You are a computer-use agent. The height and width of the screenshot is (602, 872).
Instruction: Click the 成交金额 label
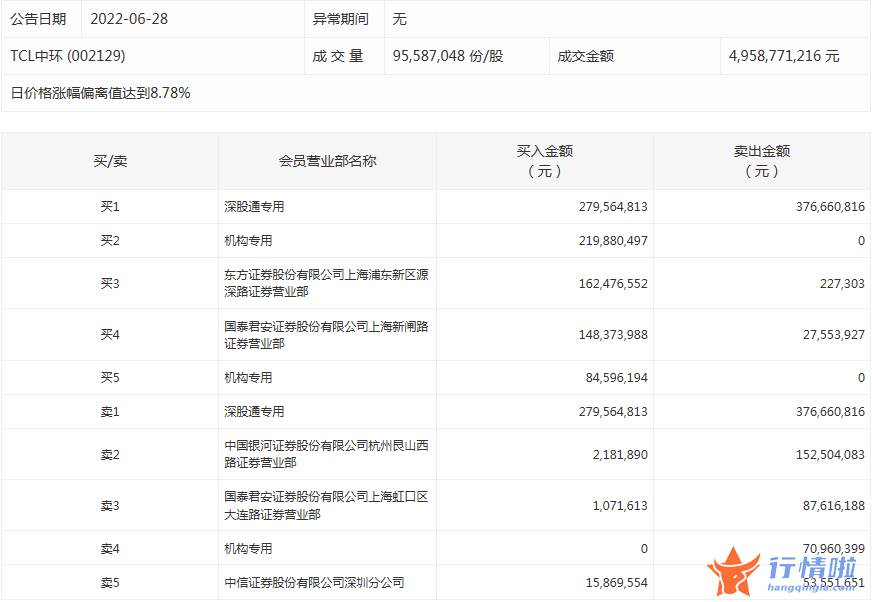[x=585, y=56]
